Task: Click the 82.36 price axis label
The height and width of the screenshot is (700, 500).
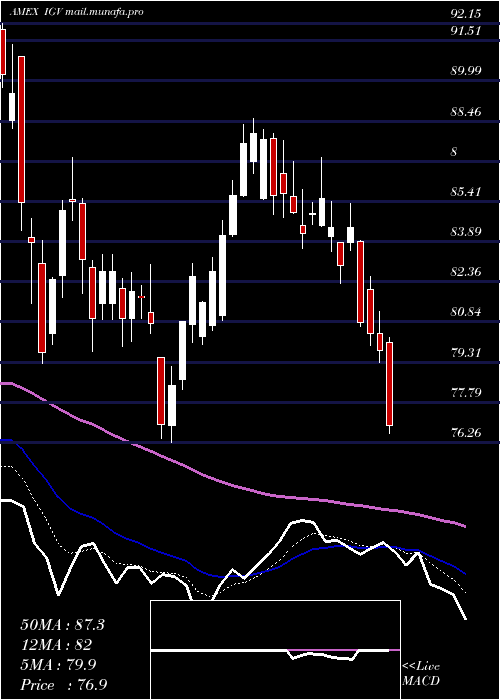Action: [466, 271]
